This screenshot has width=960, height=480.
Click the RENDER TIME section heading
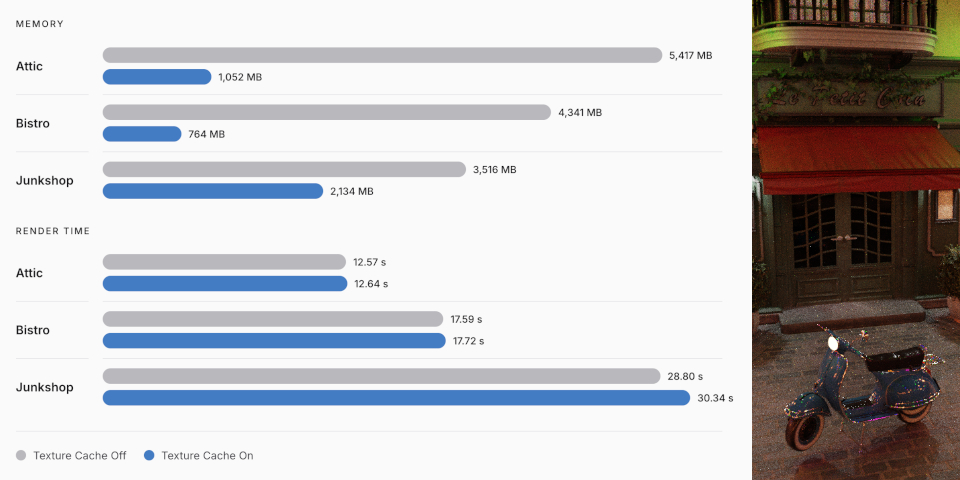point(53,231)
